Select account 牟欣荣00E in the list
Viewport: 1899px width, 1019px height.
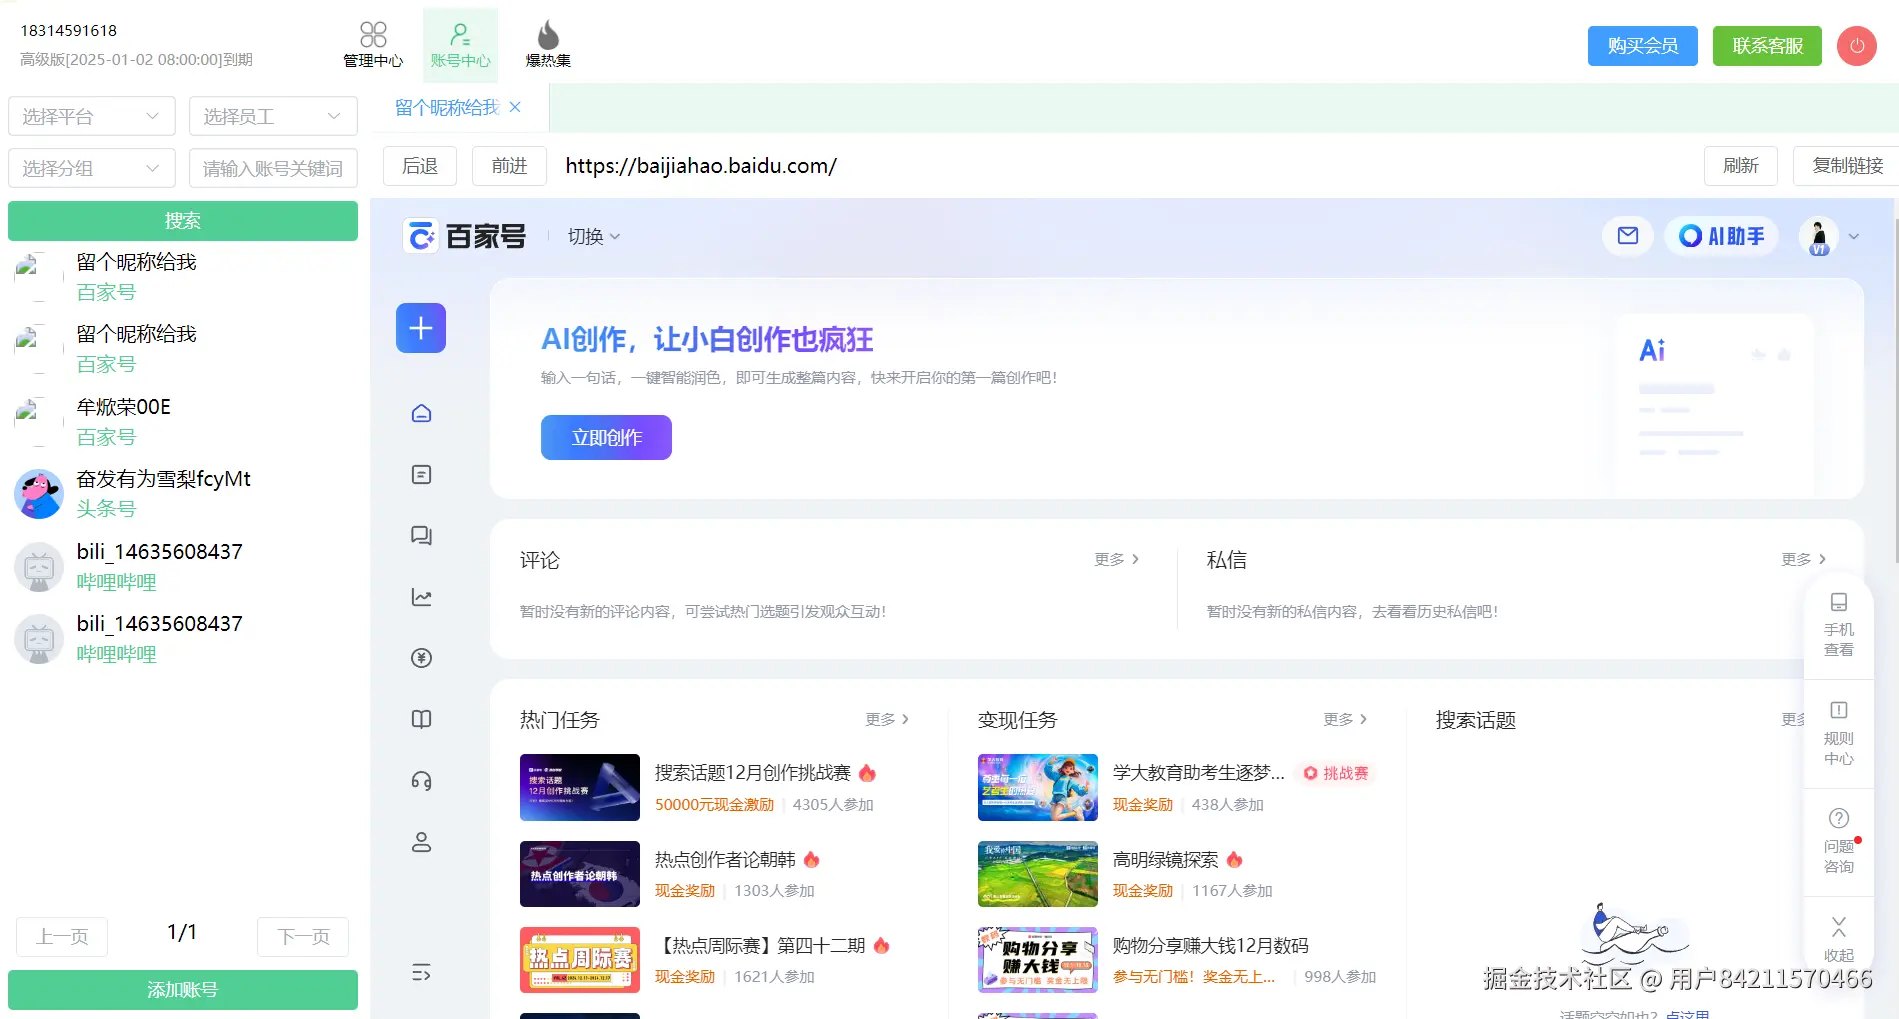[x=183, y=422]
